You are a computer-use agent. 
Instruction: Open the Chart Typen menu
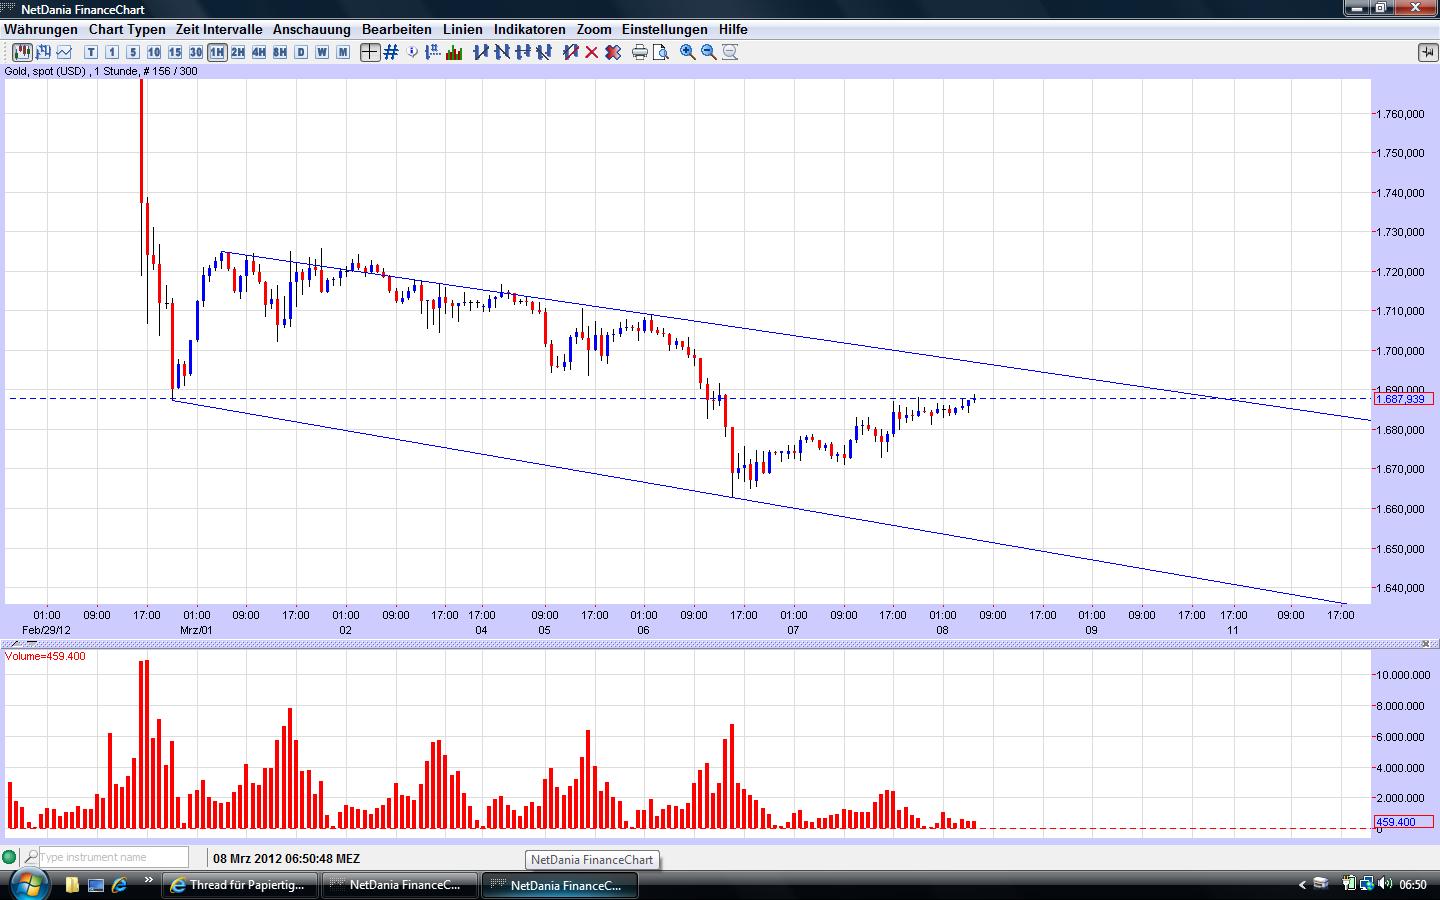click(x=127, y=30)
